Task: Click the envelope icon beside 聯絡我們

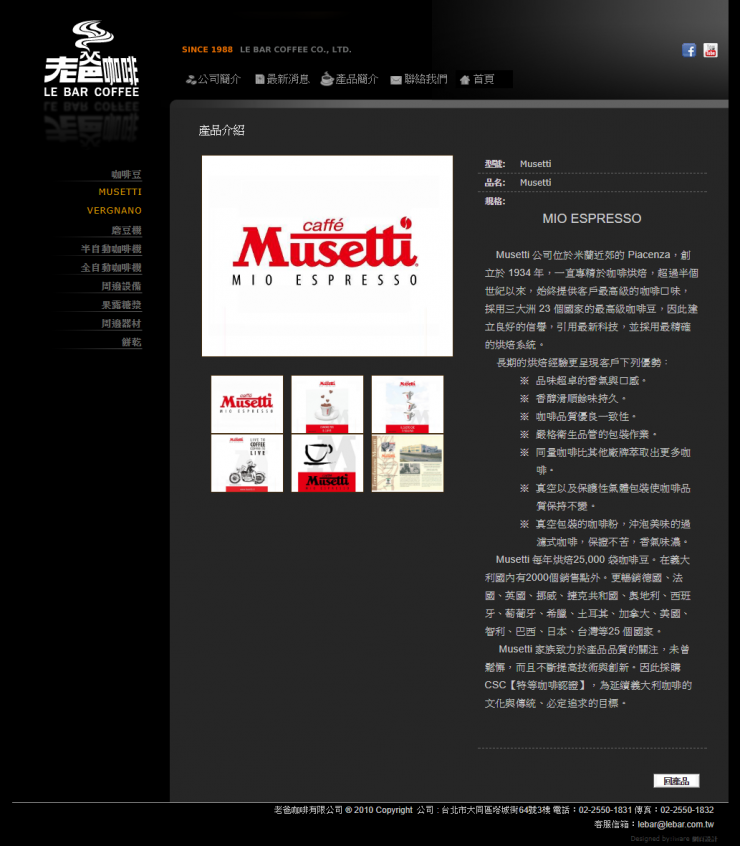Action: coord(396,80)
